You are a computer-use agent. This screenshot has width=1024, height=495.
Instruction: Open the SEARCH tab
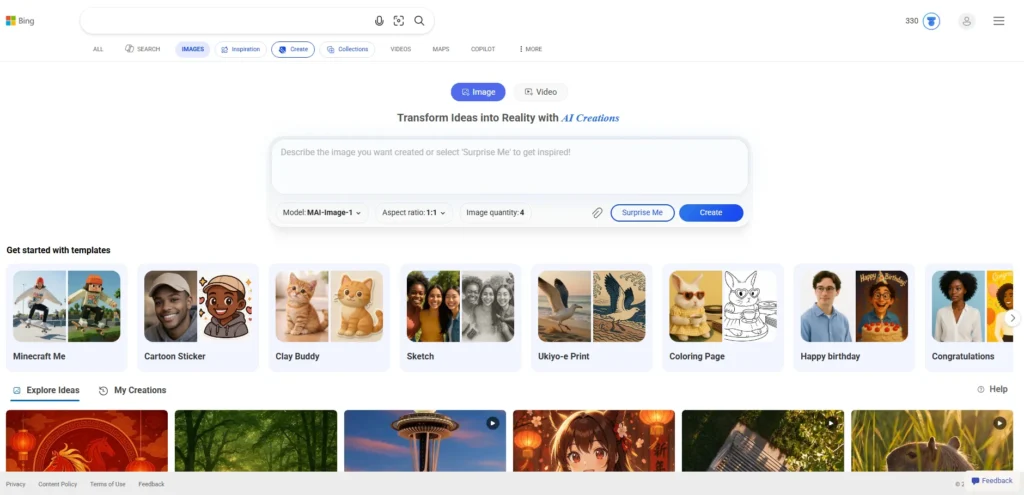point(142,49)
